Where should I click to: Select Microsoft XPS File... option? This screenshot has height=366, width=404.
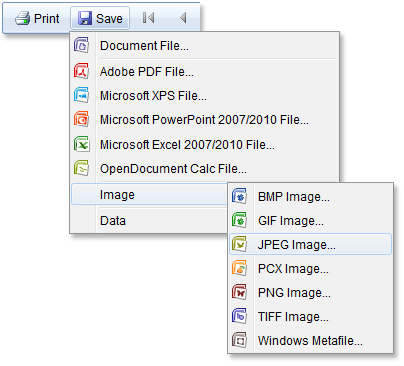[x=153, y=96]
